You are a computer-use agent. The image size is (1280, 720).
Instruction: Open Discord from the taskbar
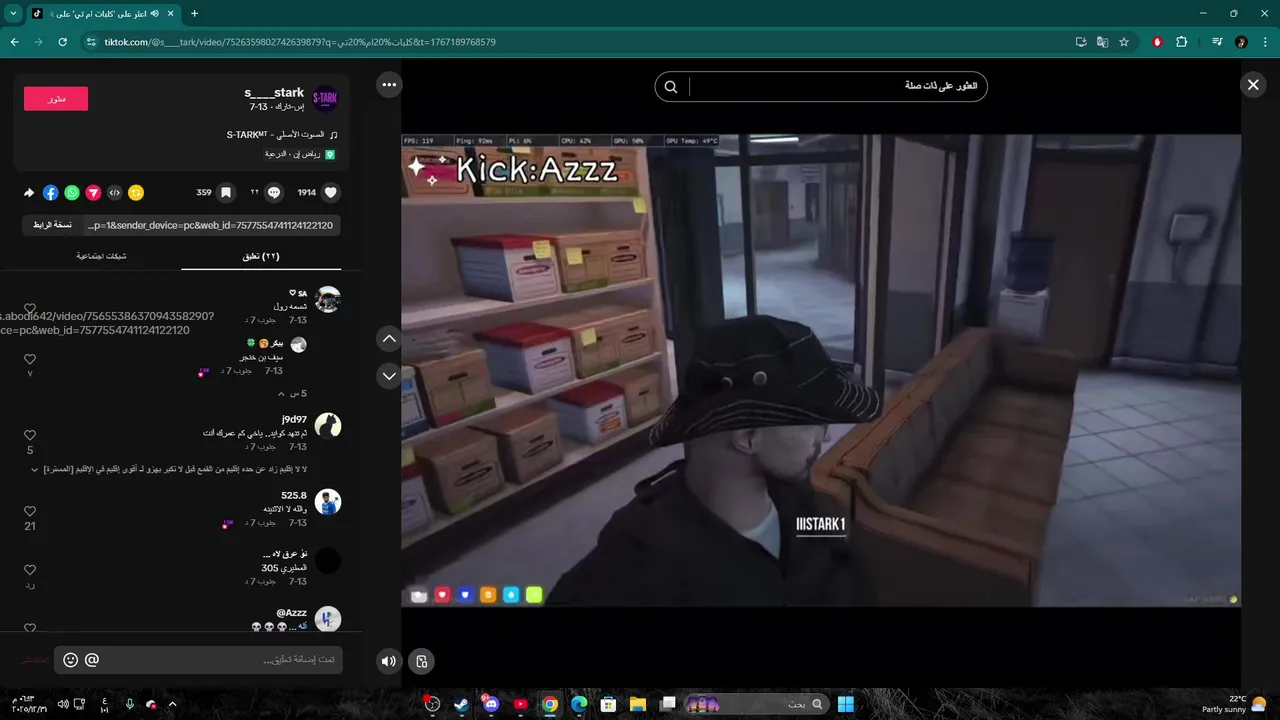coord(490,704)
